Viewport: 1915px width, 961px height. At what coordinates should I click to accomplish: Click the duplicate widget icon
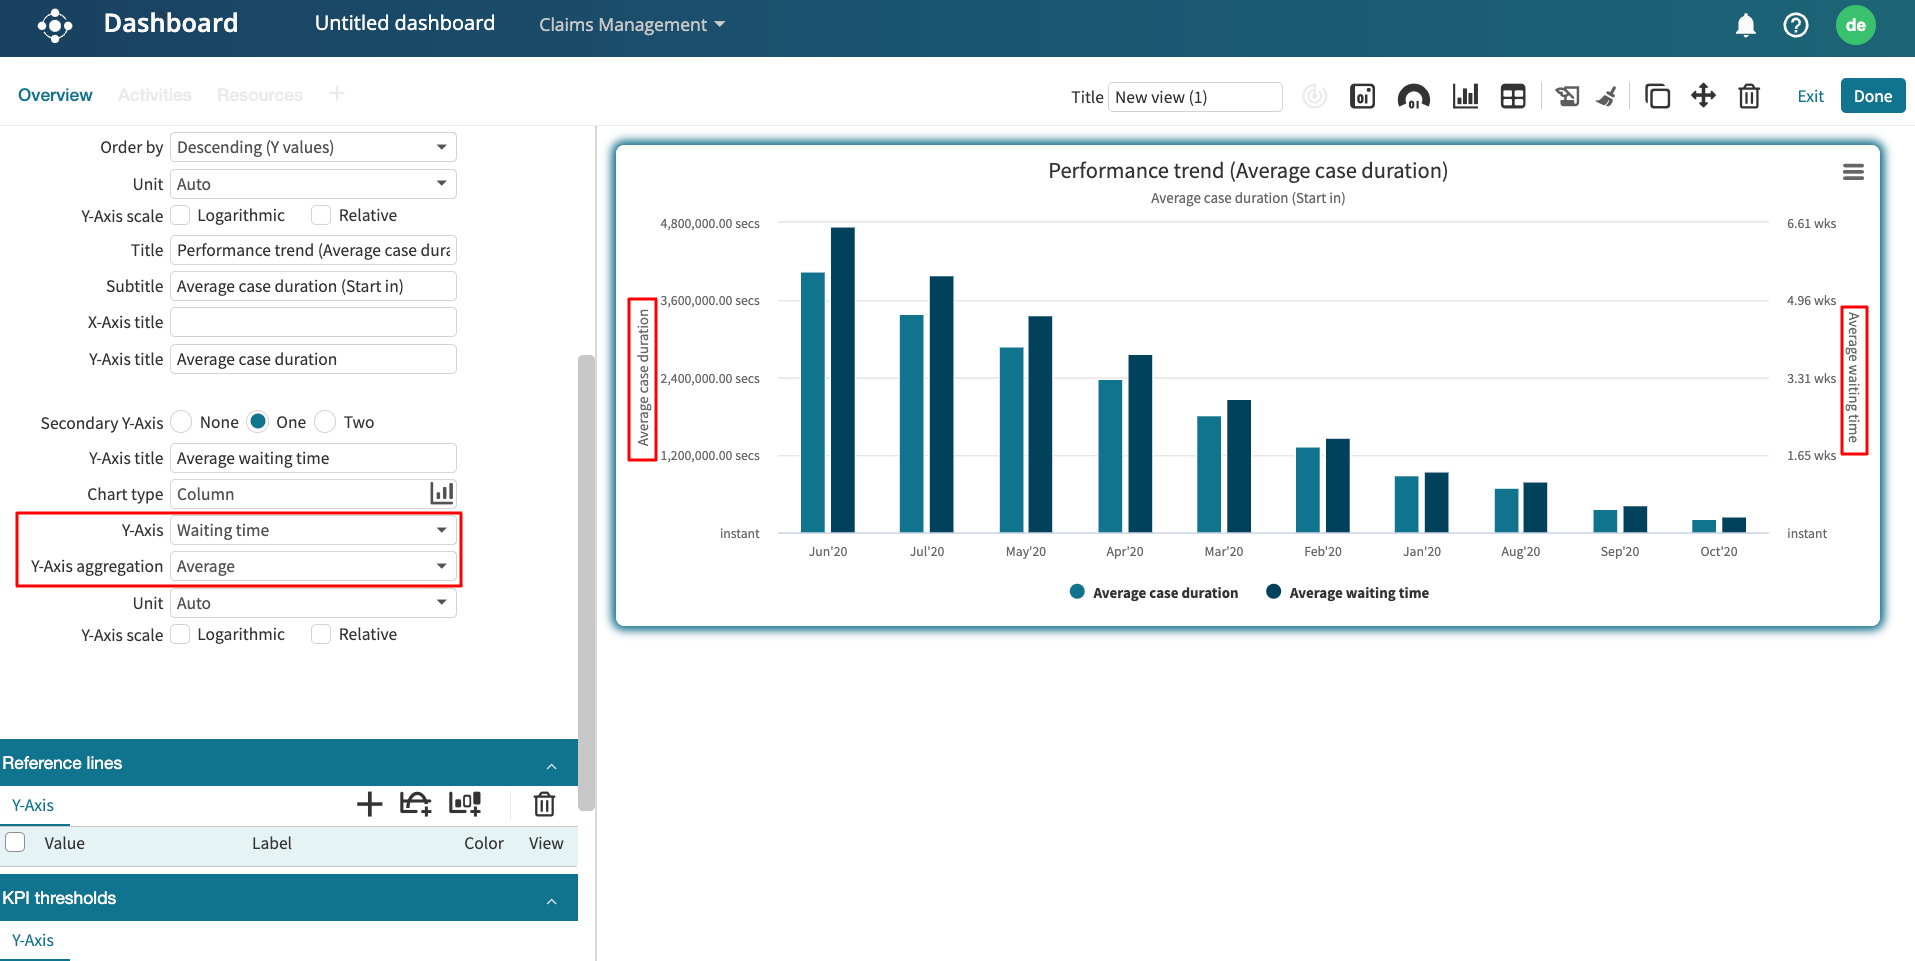1657,96
